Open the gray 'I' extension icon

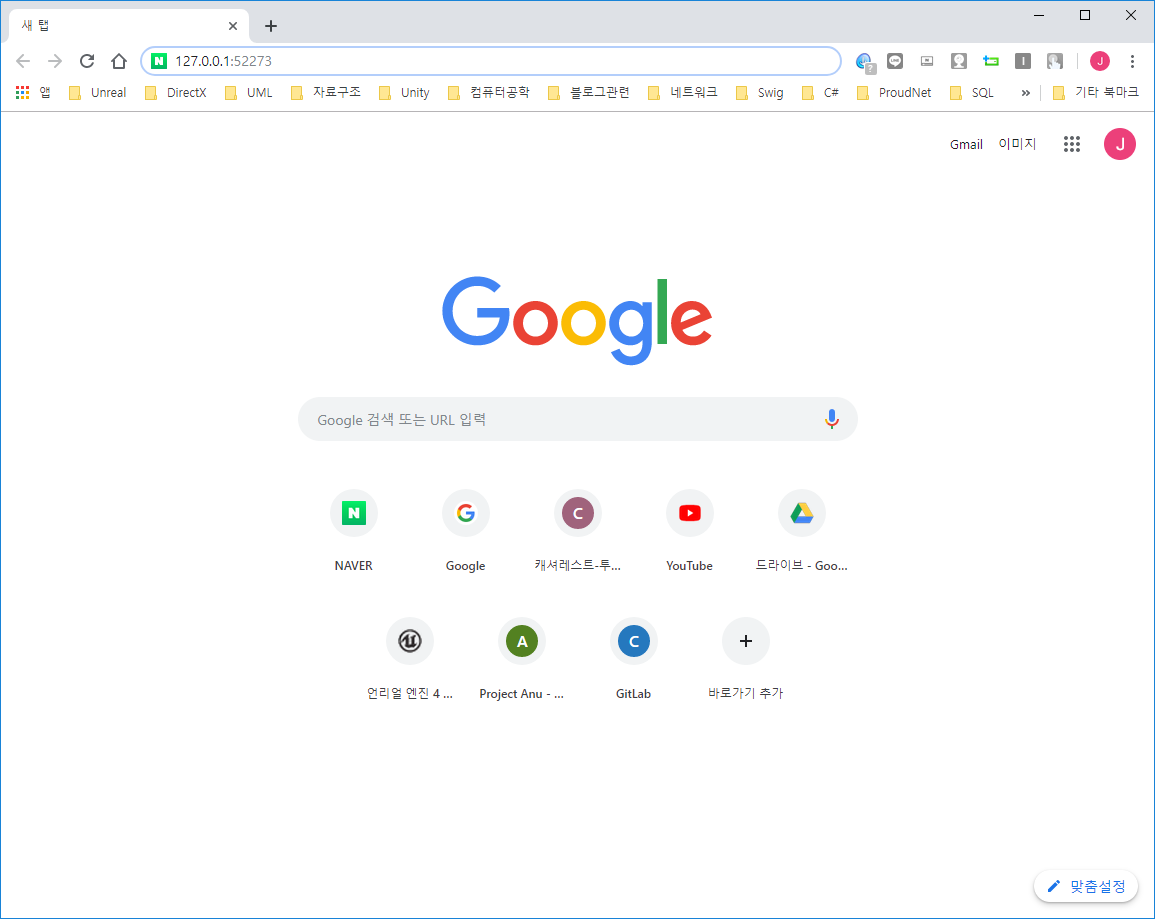pos(1022,61)
